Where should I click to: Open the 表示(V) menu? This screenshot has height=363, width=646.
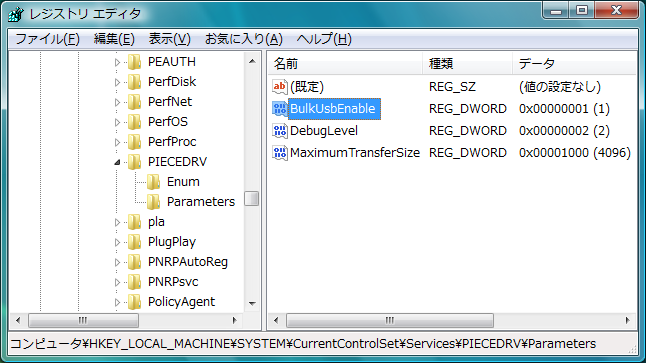(x=169, y=39)
